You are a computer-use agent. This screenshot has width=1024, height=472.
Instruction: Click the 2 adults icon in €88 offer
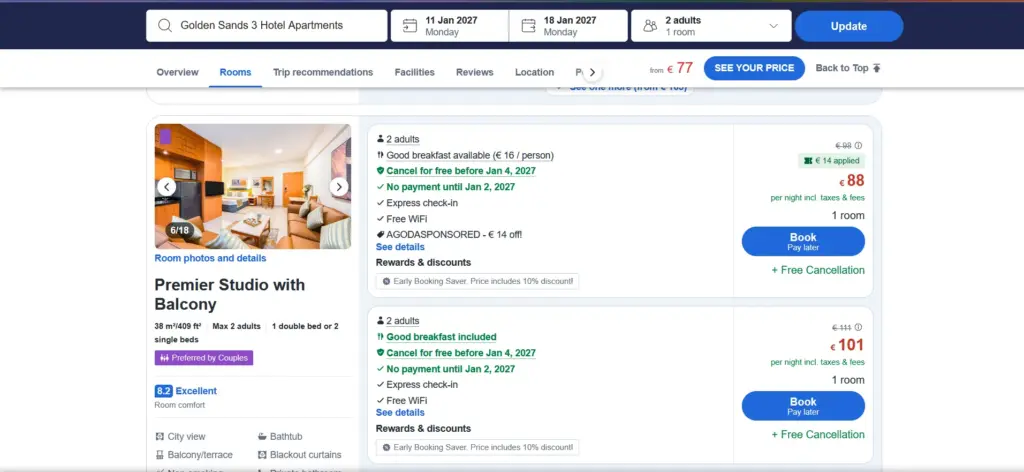[380, 139]
